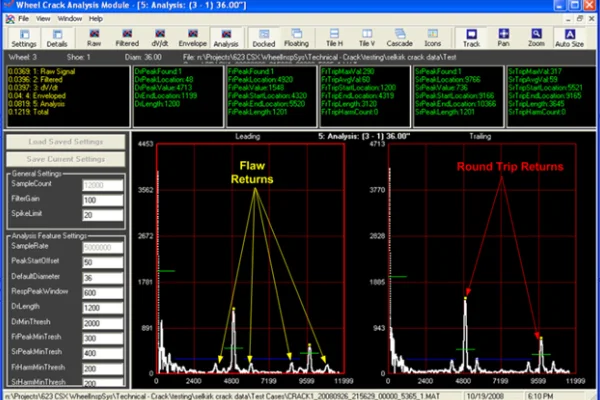This screenshot has height=400, width=600.
Task: Open the File menu
Action: [x=23, y=18]
